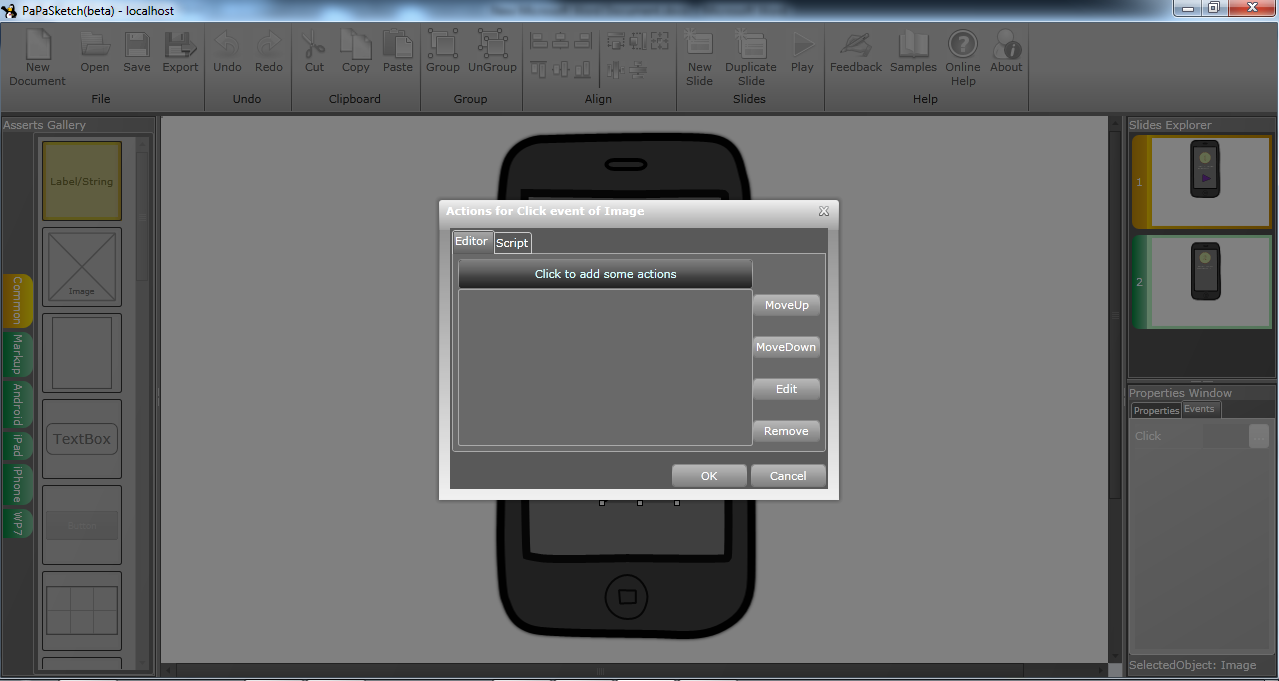Image resolution: width=1279 pixels, height=681 pixels.
Task: Switch to the Events tab
Action: point(1200,410)
